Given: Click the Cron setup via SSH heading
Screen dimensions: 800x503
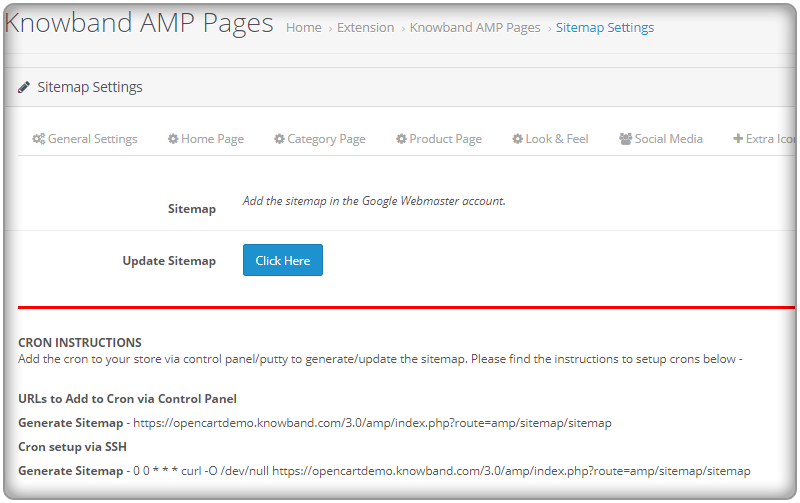Looking at the screenshot, I should coord(72,446).
